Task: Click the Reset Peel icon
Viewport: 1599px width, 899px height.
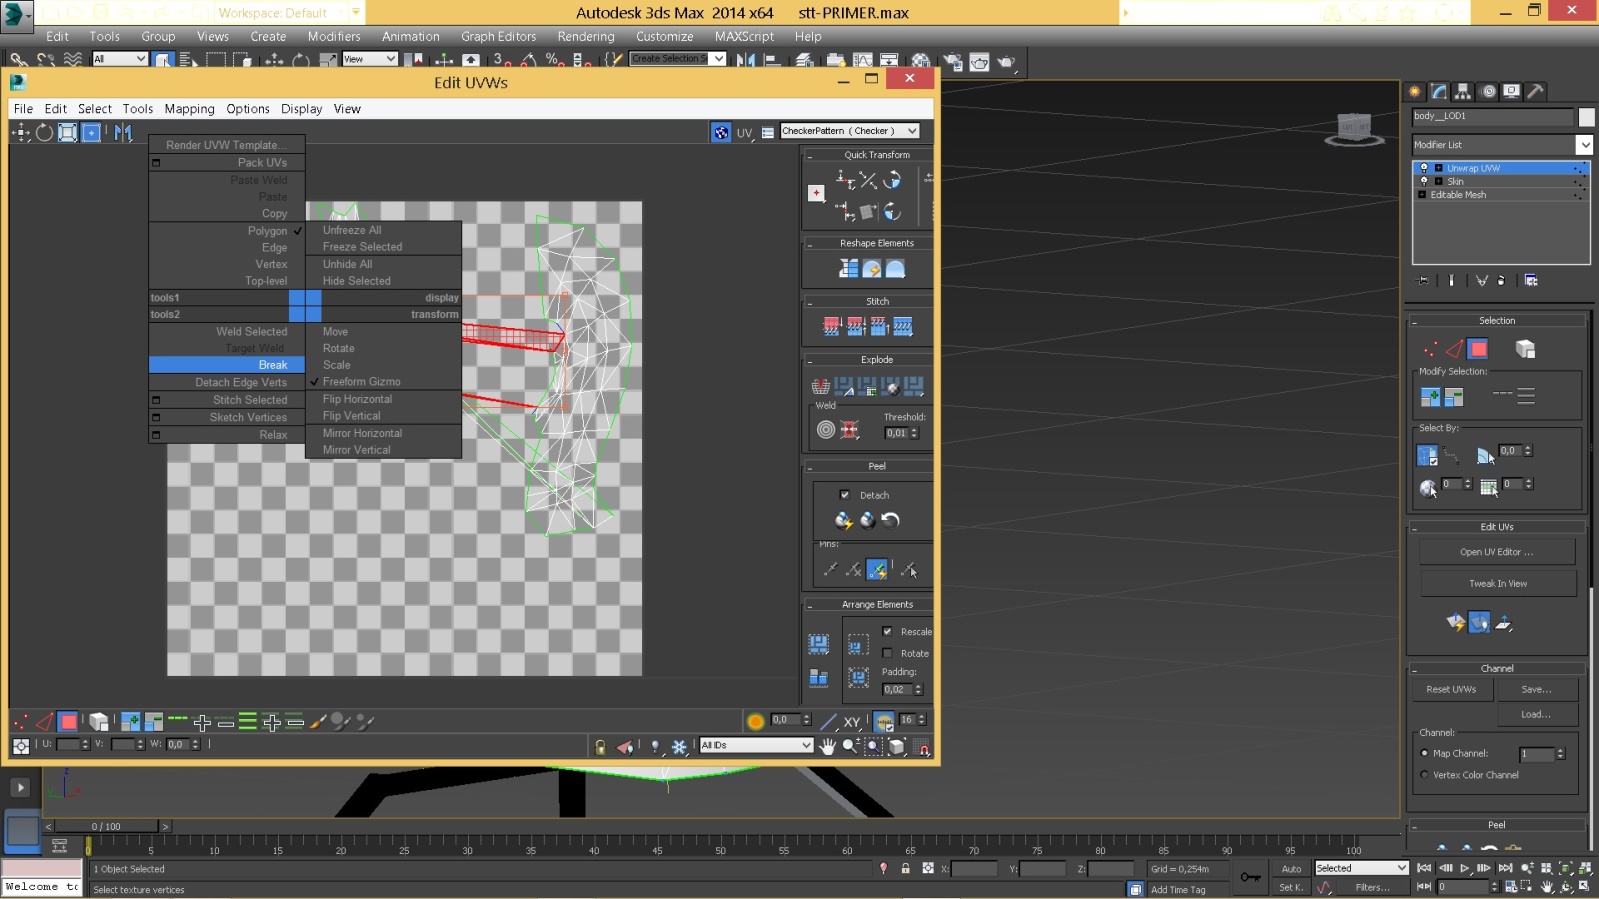Action: (890, 520)
